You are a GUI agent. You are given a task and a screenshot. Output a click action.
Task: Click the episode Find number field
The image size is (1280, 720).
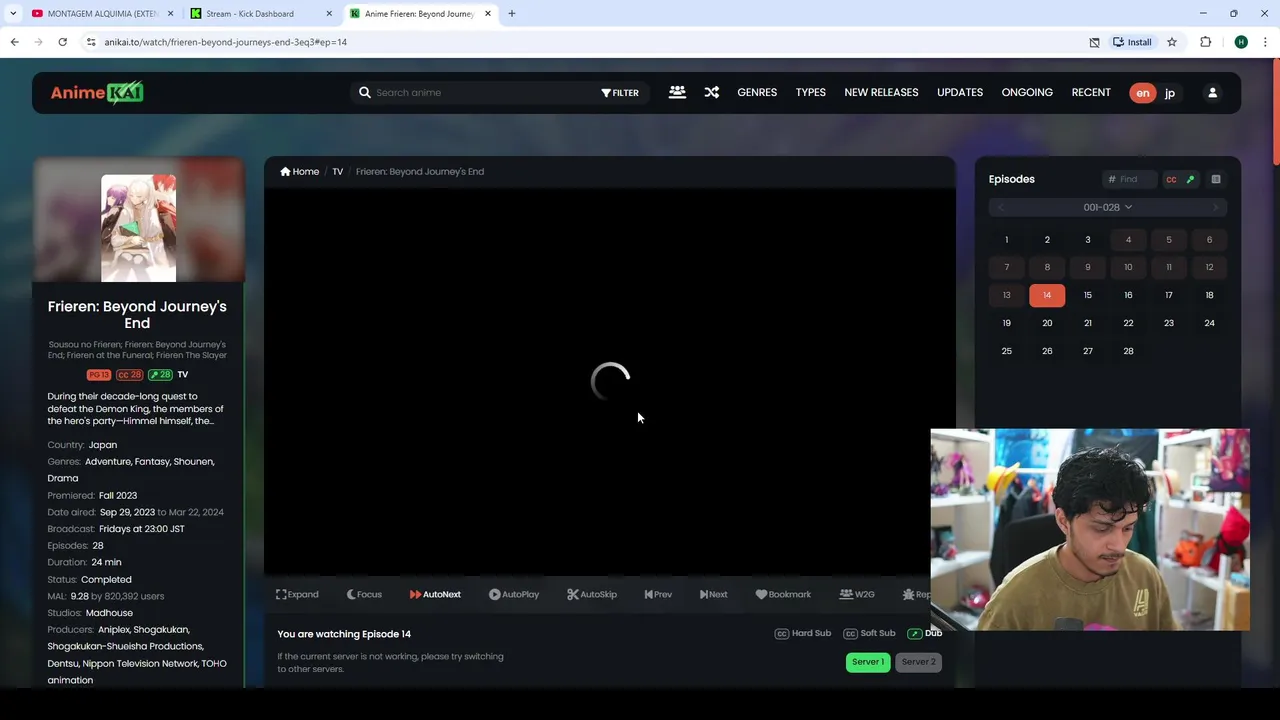coord(1130,179)
